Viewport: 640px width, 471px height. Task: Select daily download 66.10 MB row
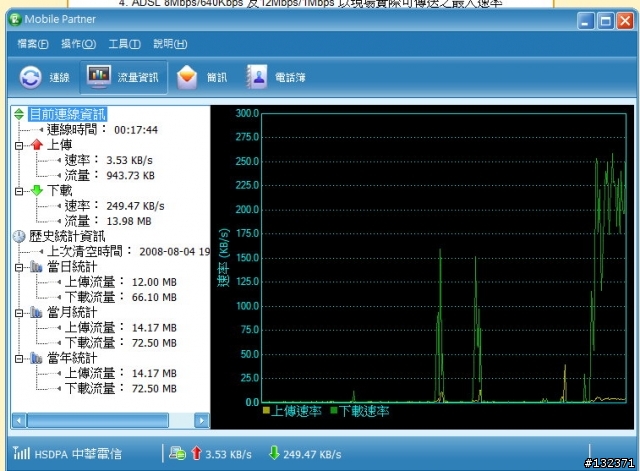[120, 297]
